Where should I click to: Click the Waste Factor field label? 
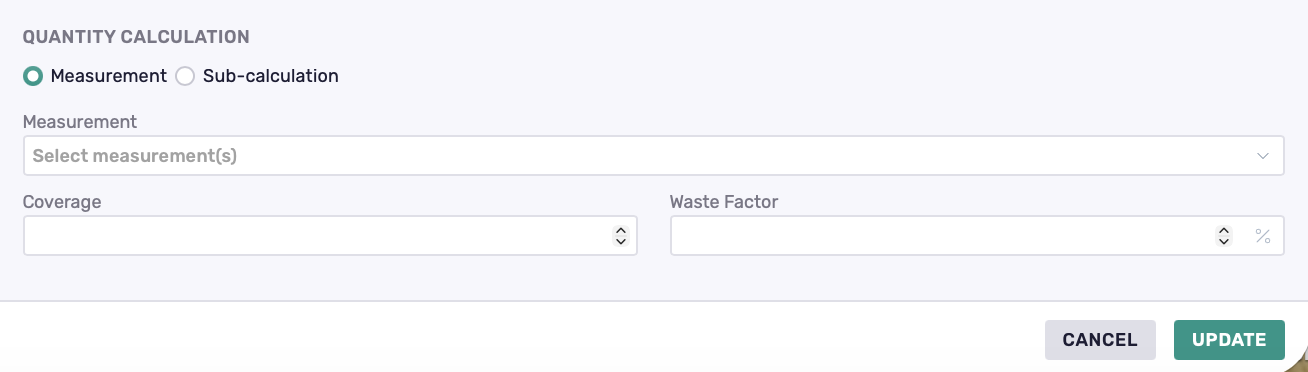pos(724,202)
